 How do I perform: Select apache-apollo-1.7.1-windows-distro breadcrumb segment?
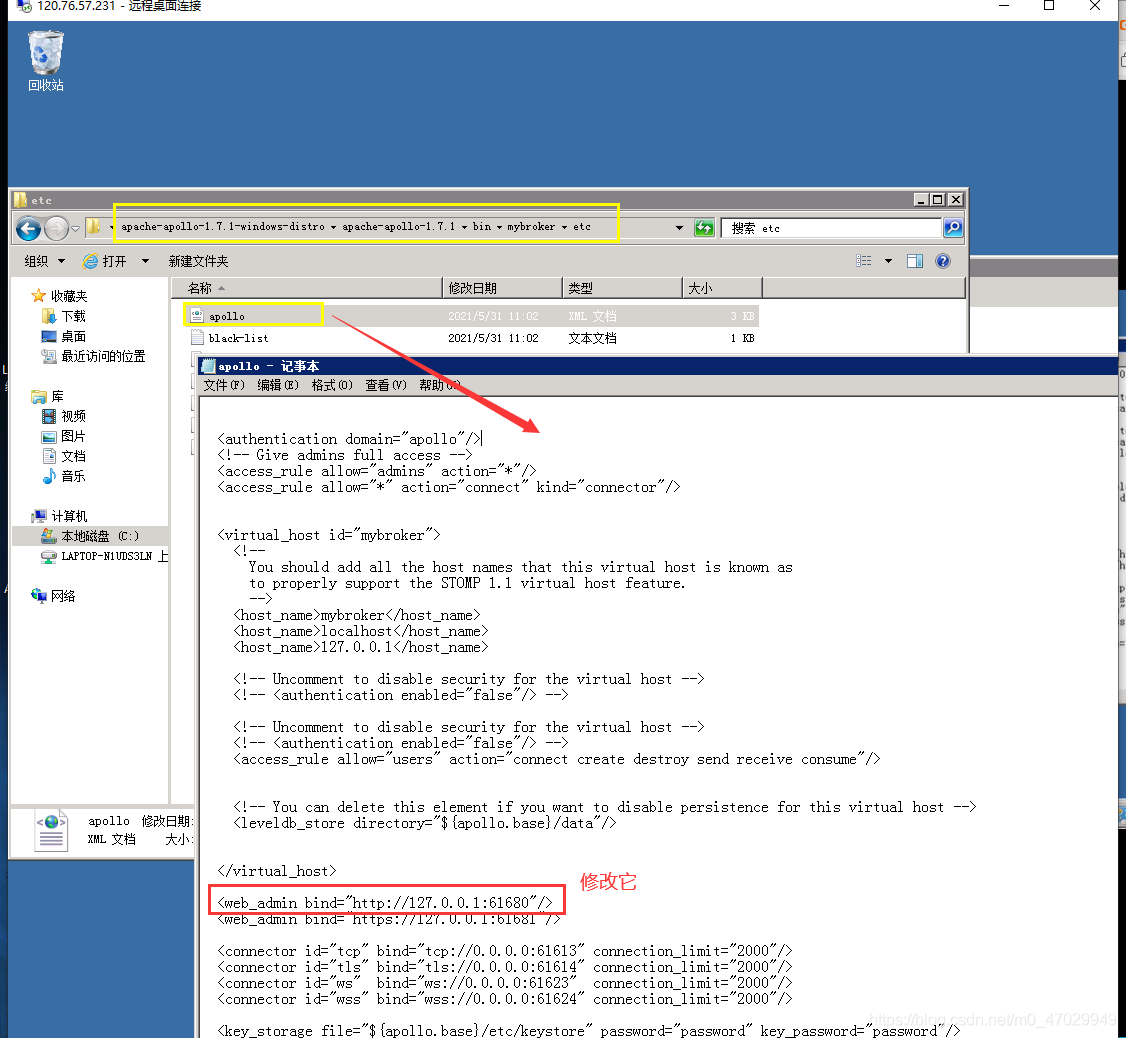tap(223, 226)
